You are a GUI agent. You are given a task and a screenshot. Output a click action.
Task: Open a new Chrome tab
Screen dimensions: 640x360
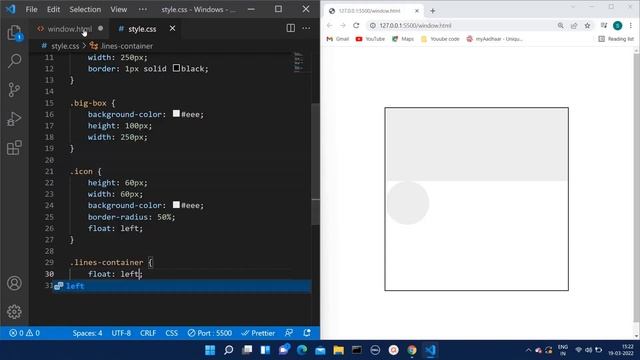pos(433,11)
